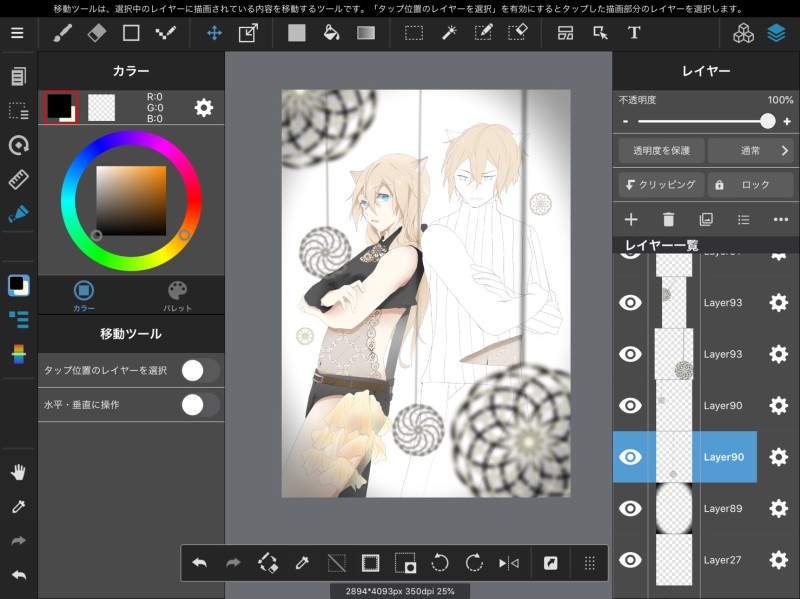Open the brush list sidebar icon
Image resolution: width=800 pixels, height=599 pixels.
click(x=18, y=319)
